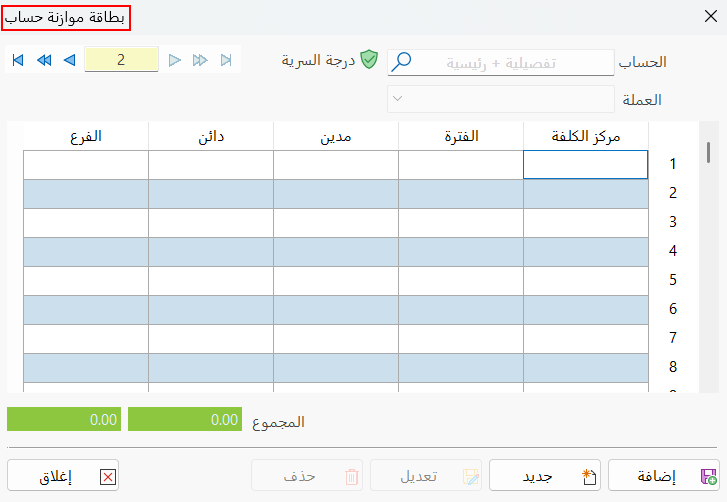Select the period cell in row 6
The image size is (727, 502).
coord(461,310)
